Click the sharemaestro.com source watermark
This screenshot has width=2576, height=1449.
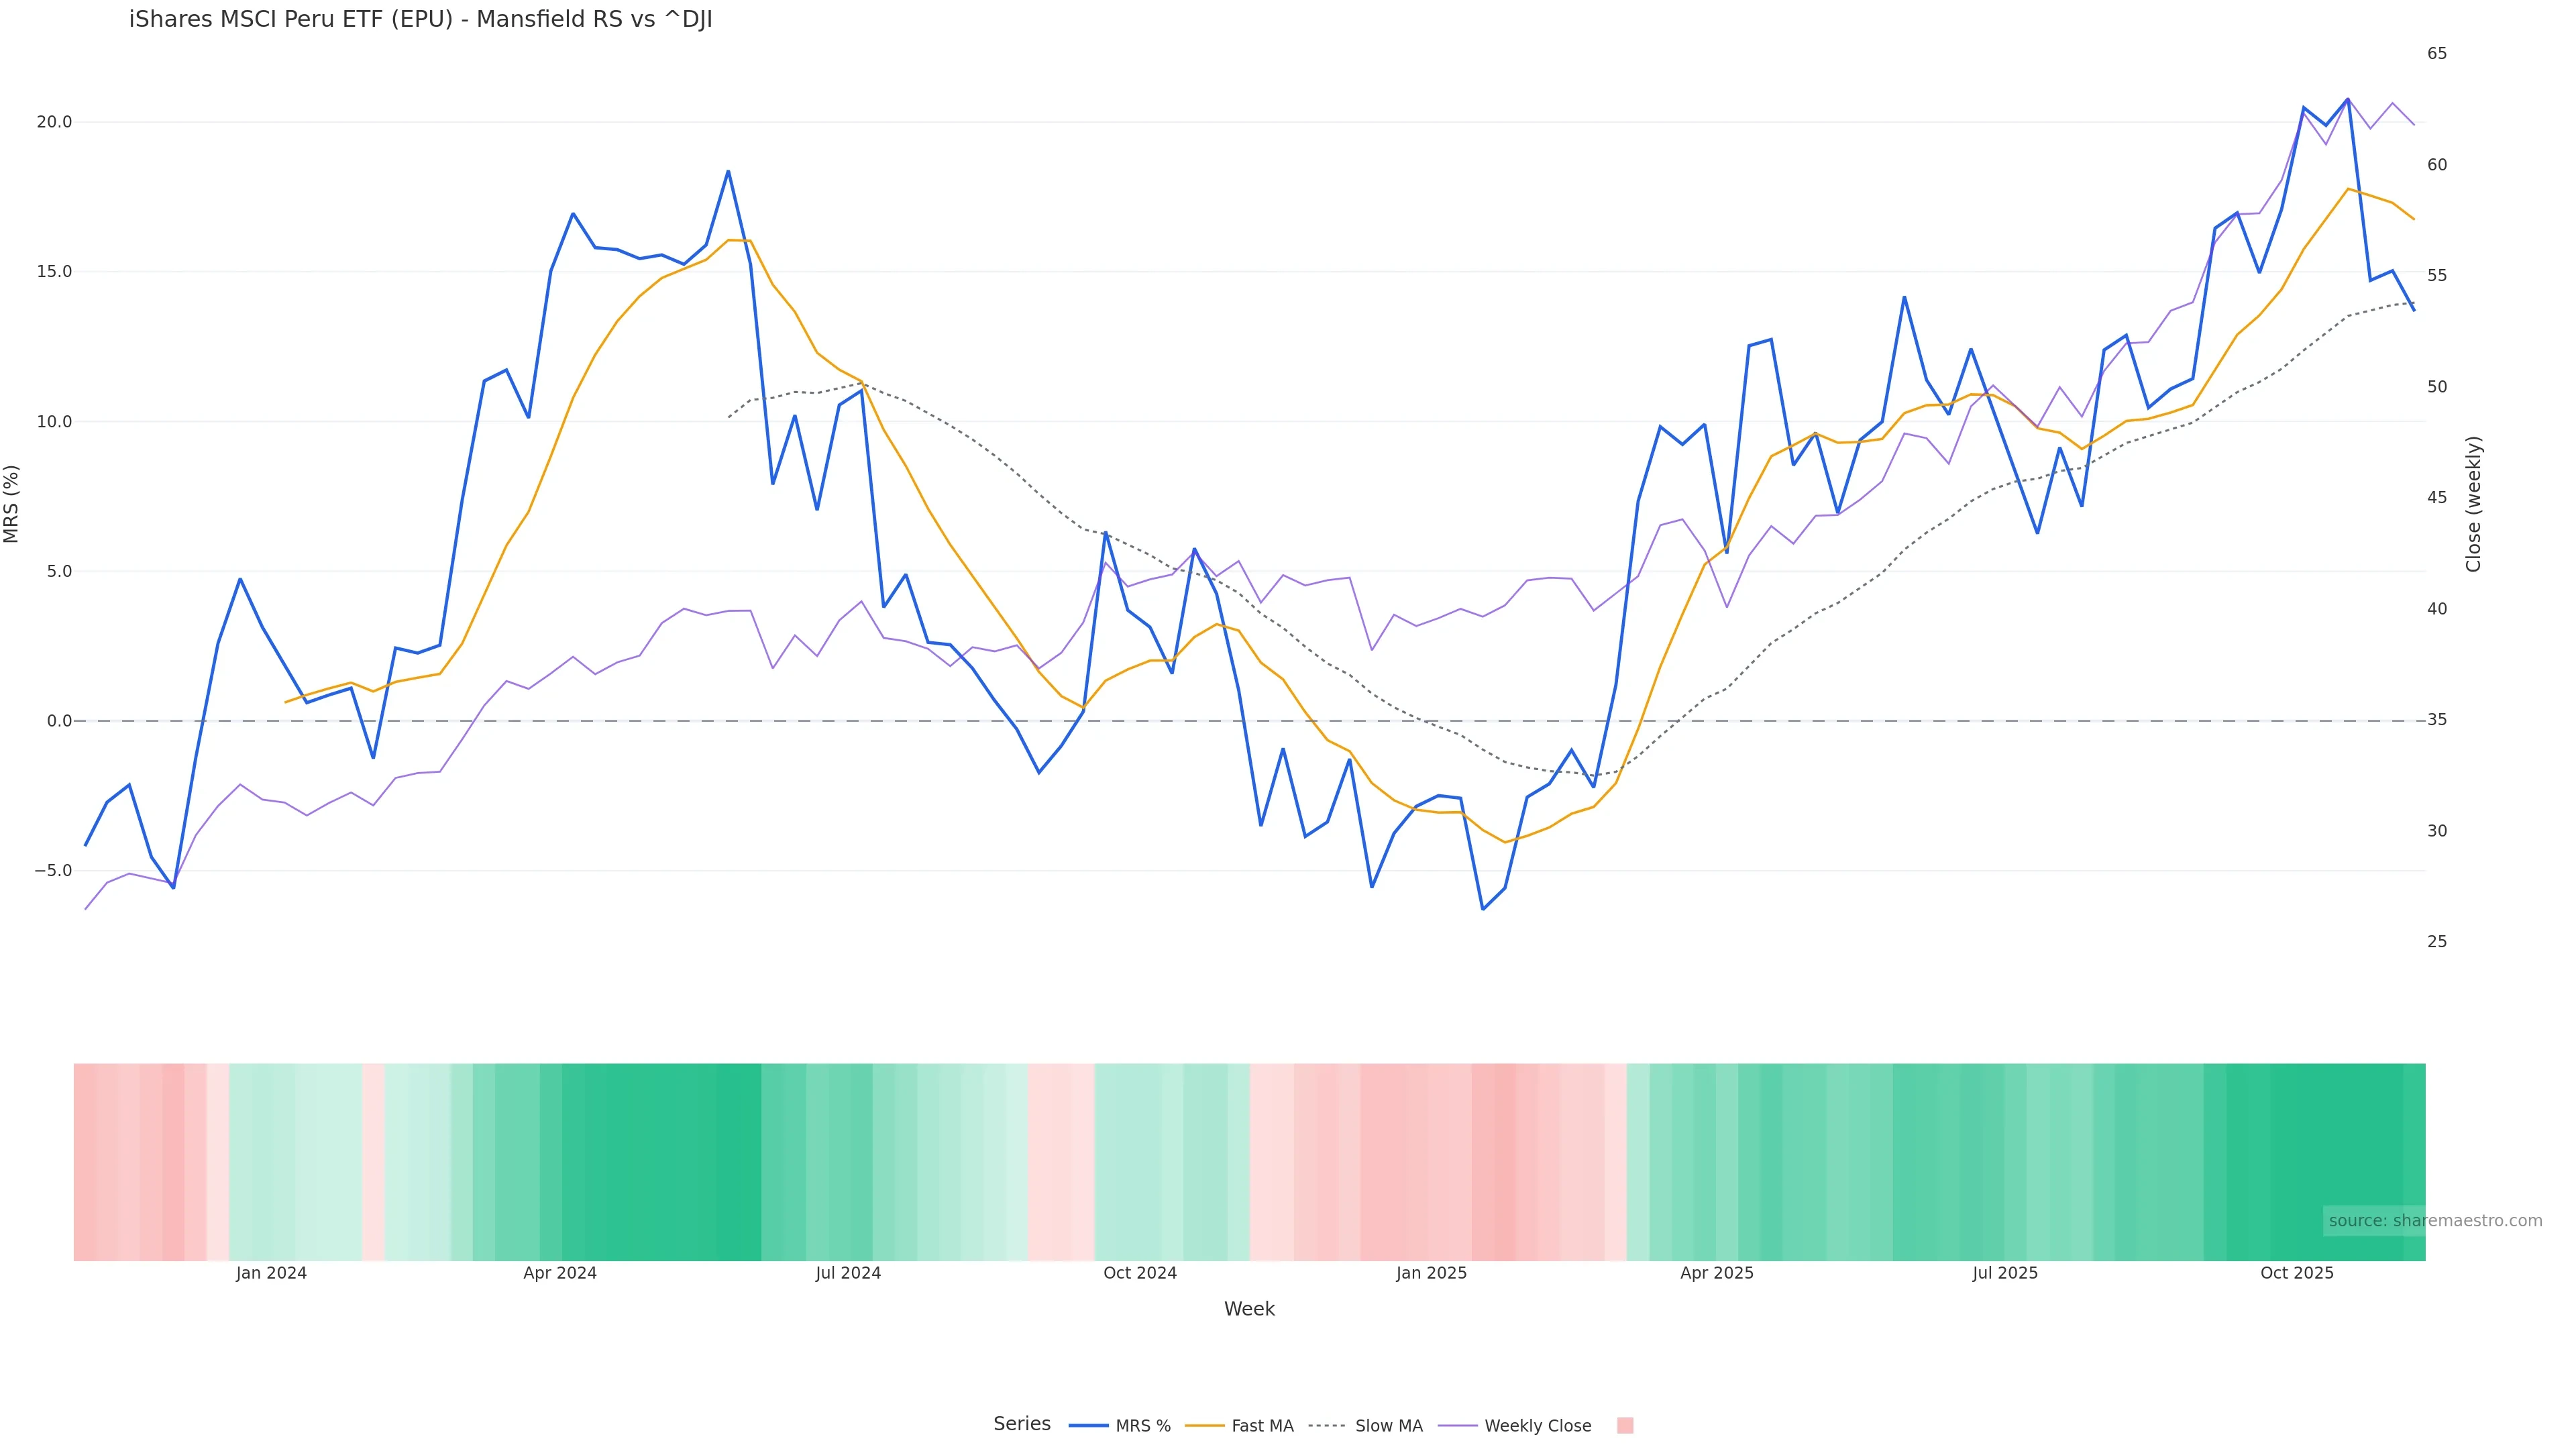pyautogui.click(x=2434, y=1220)
